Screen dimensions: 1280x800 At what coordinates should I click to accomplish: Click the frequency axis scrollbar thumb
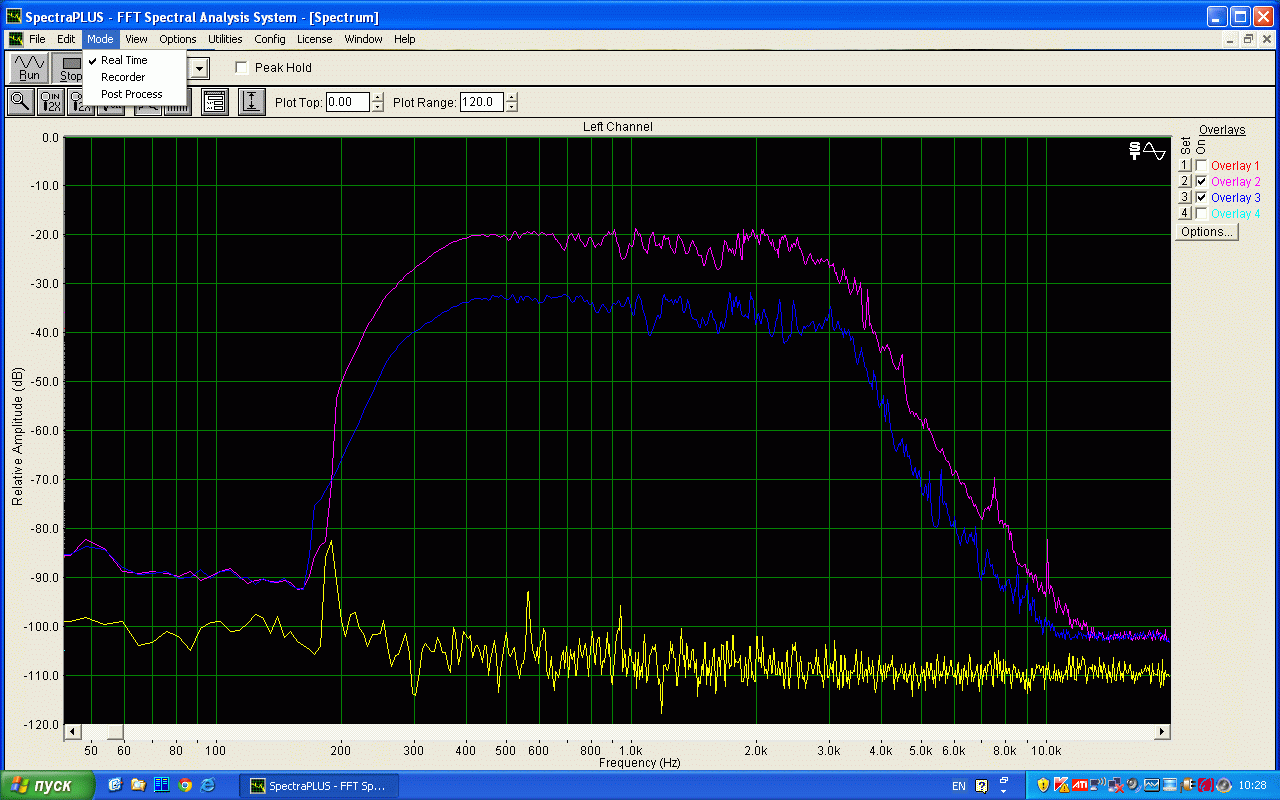pos(115,732)
